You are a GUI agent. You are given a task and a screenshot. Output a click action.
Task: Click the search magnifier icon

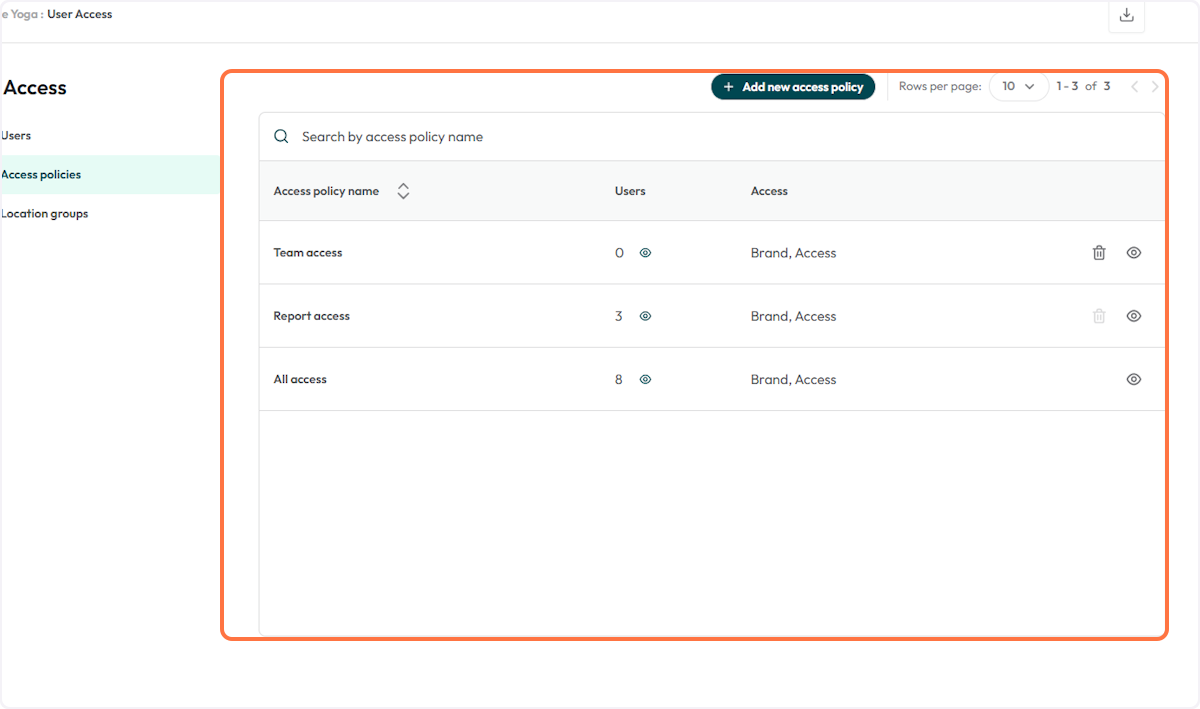coord(281,136)
